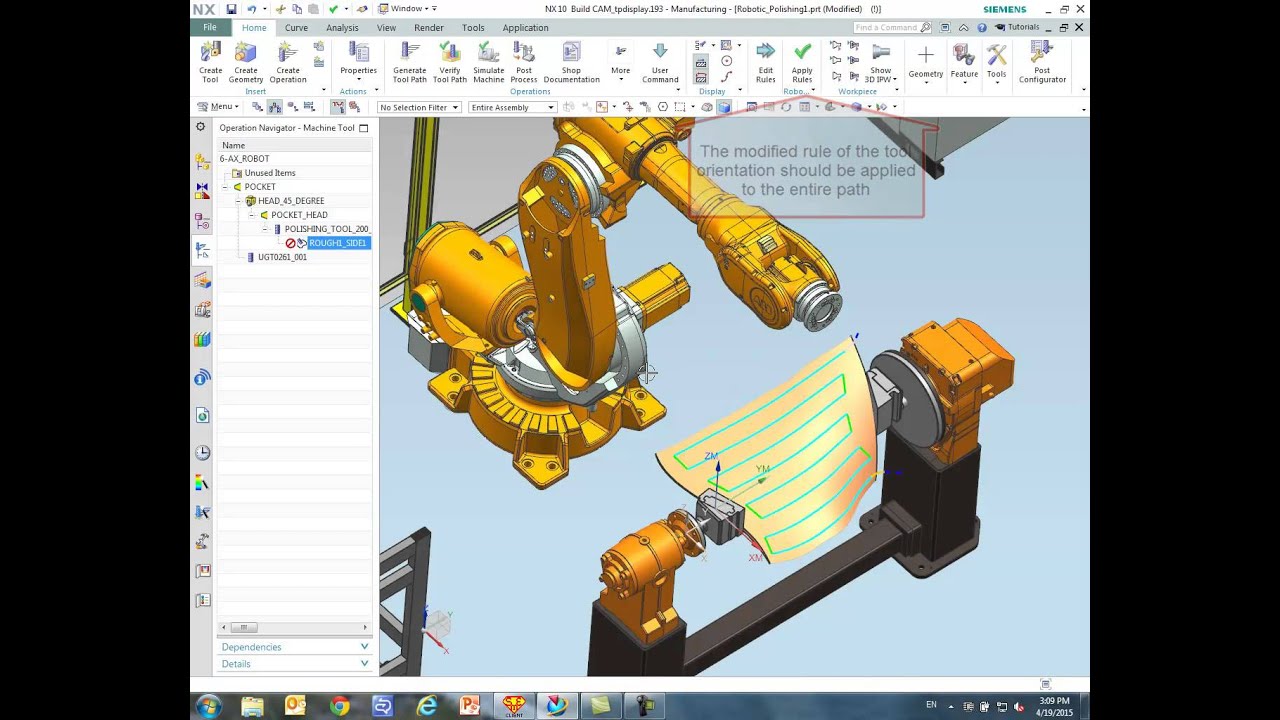
Task: Open Simulate Machine
Action: (x=489, y=62)
